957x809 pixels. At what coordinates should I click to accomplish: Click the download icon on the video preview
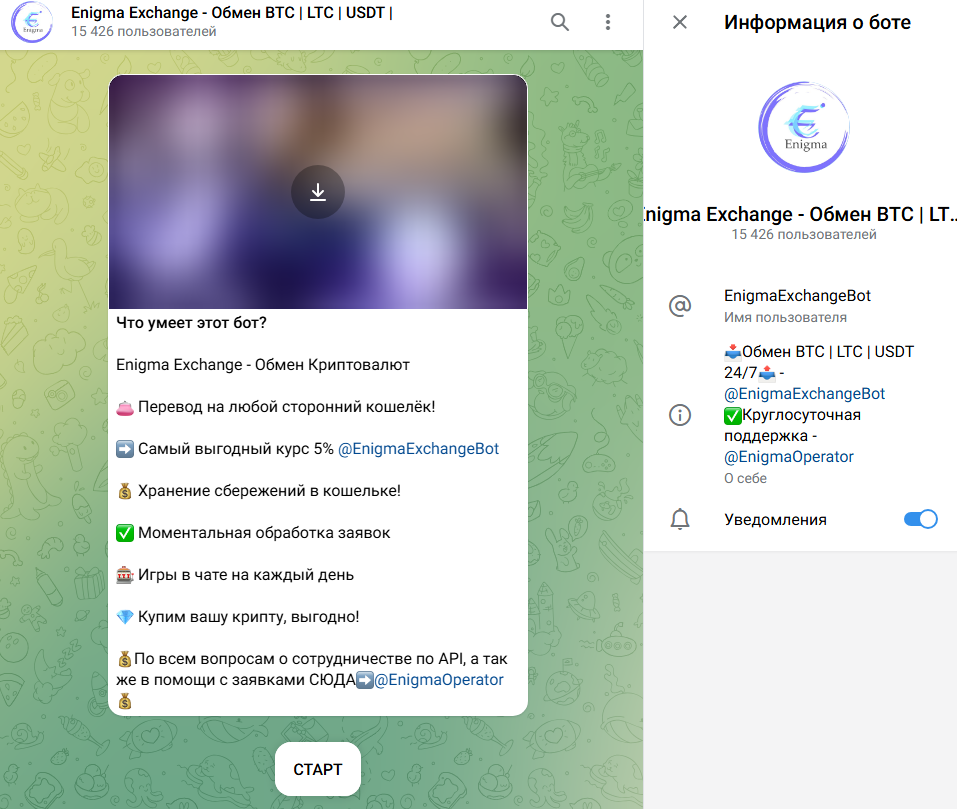pyautogui.click(x=318, y=191)
